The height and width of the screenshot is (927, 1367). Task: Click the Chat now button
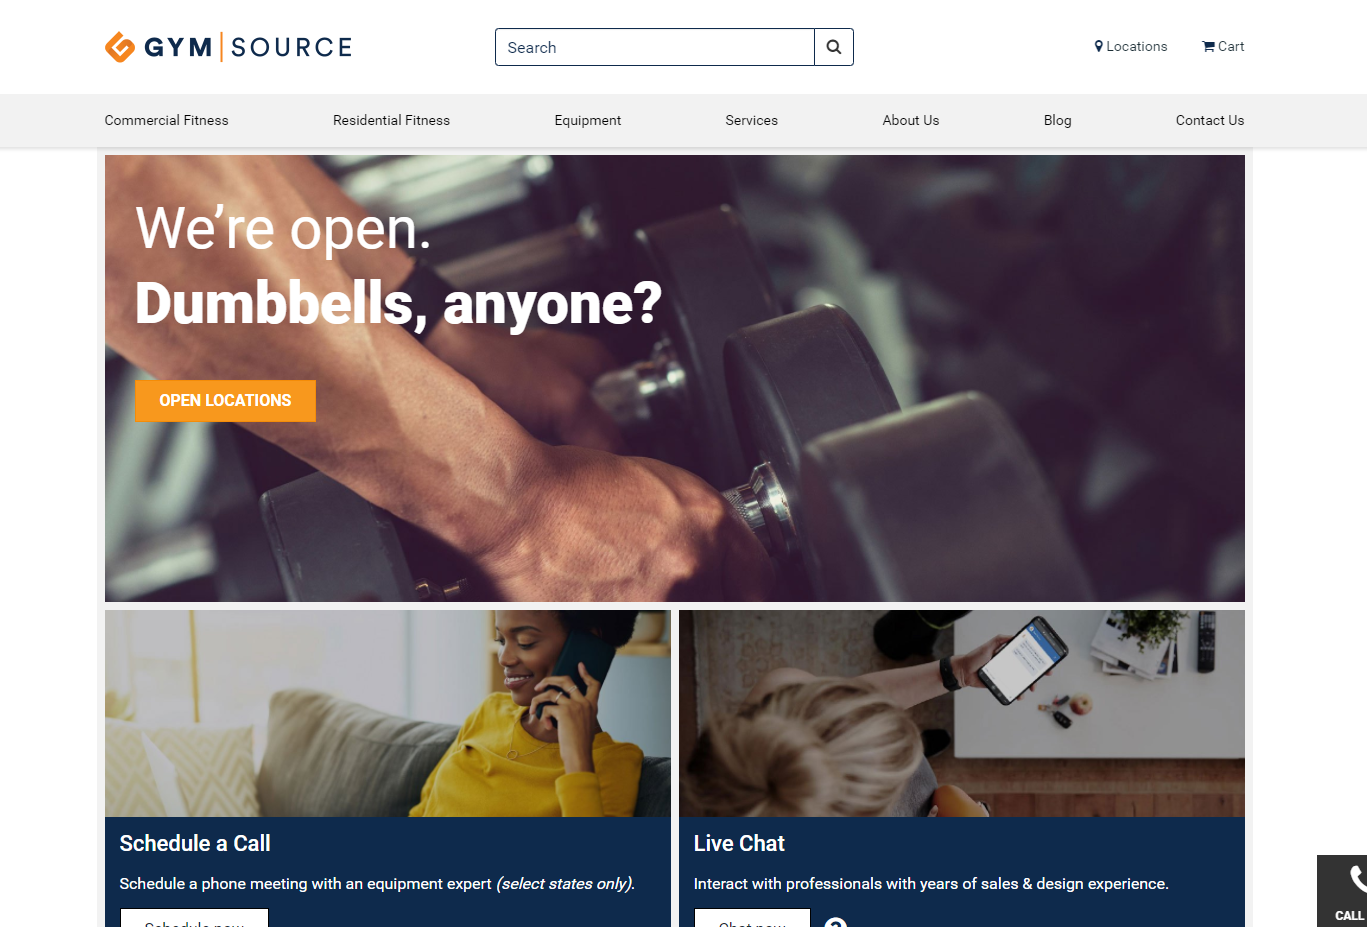point(752,918)
